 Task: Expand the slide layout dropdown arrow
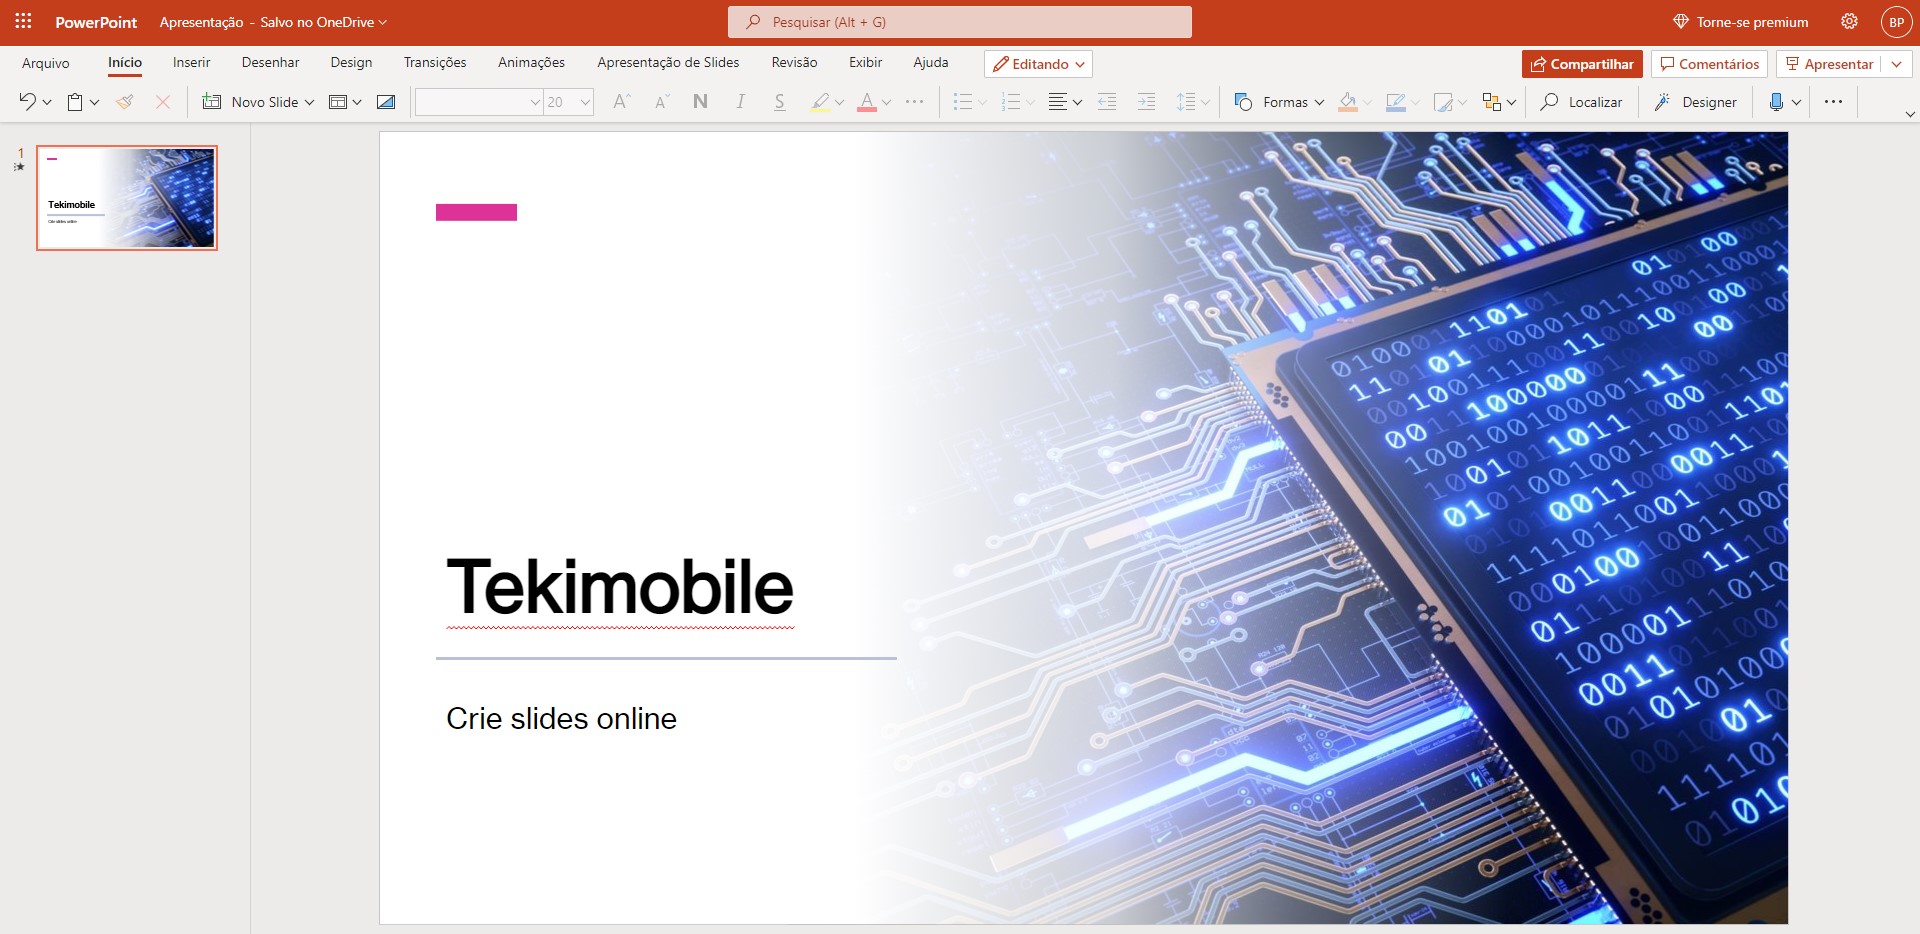tap(357, 102)
